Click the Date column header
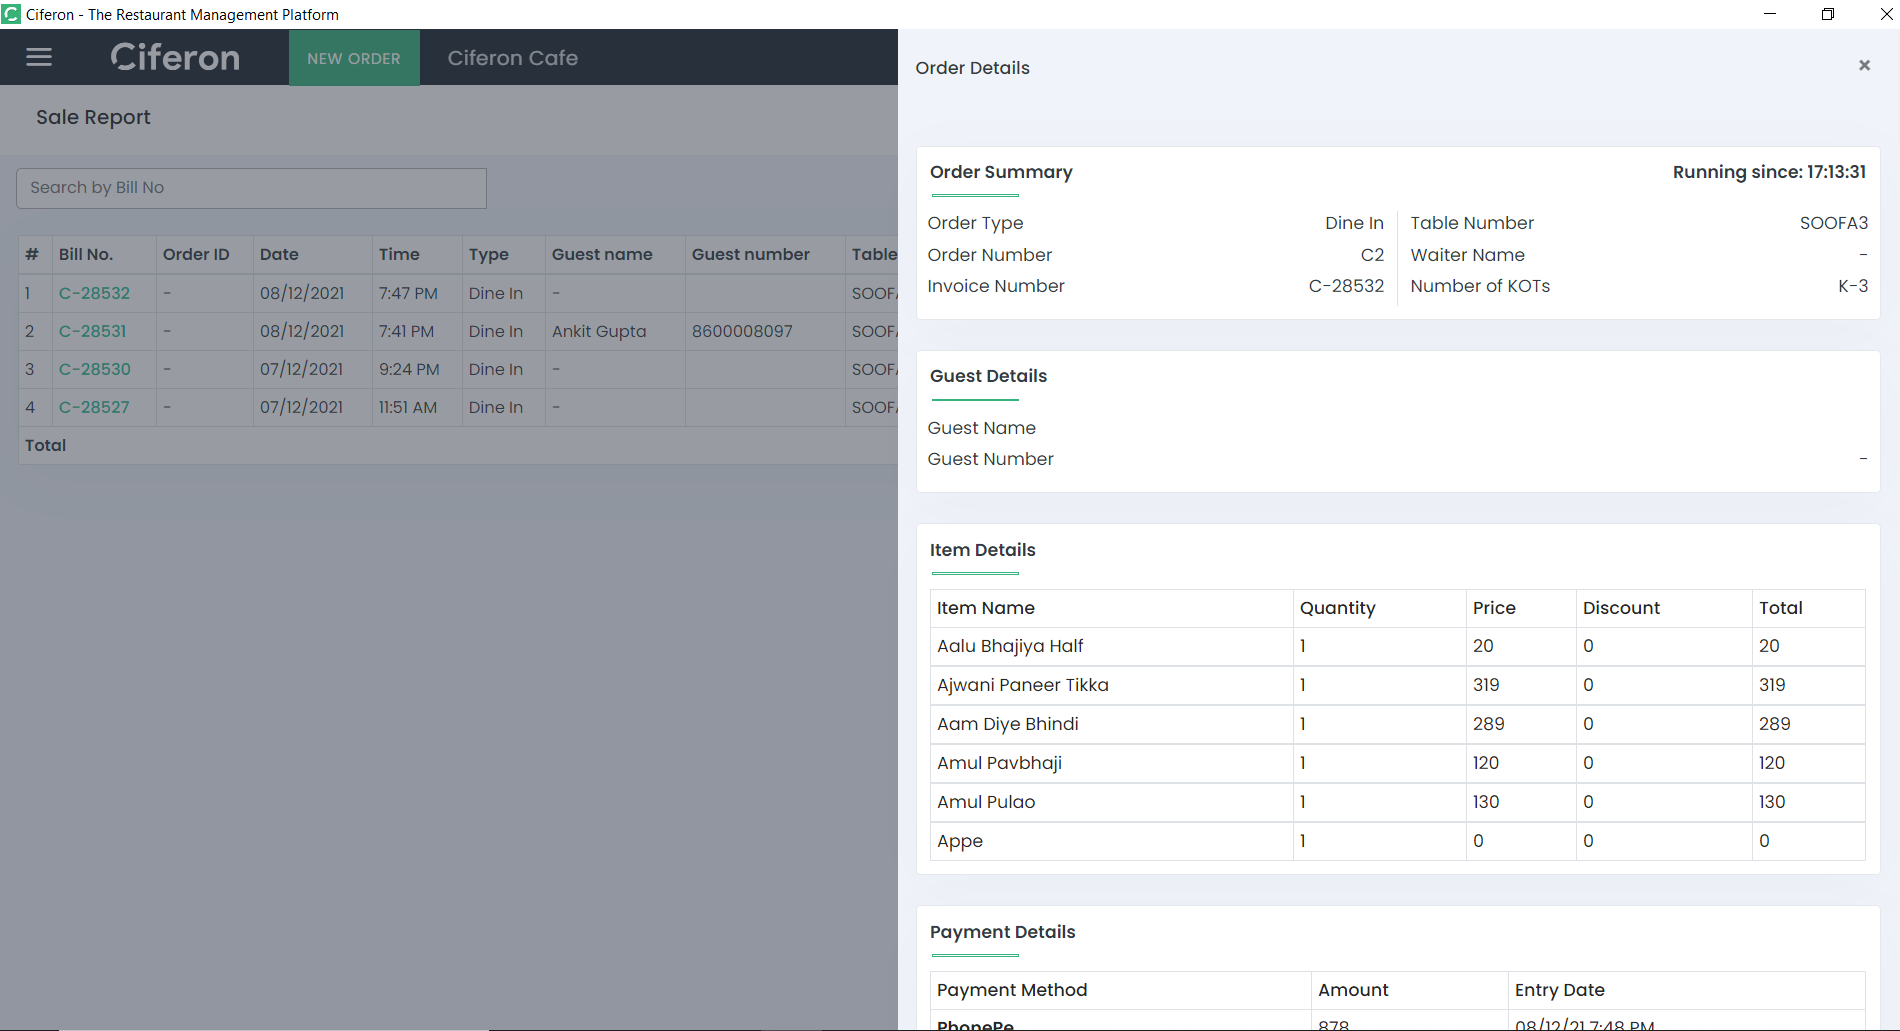The width and height of the screenshot is (1900, 1031). pyautogui.click(x=279, y=254)
